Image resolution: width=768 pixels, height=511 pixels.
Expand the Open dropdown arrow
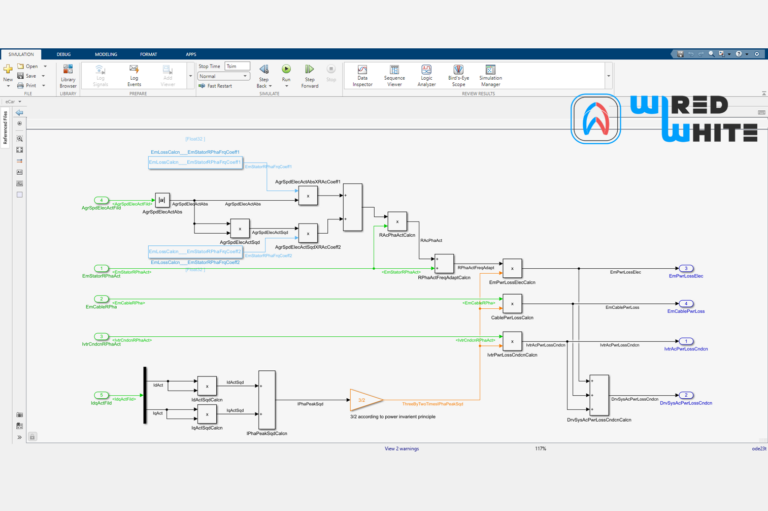(x=45, y=66)
